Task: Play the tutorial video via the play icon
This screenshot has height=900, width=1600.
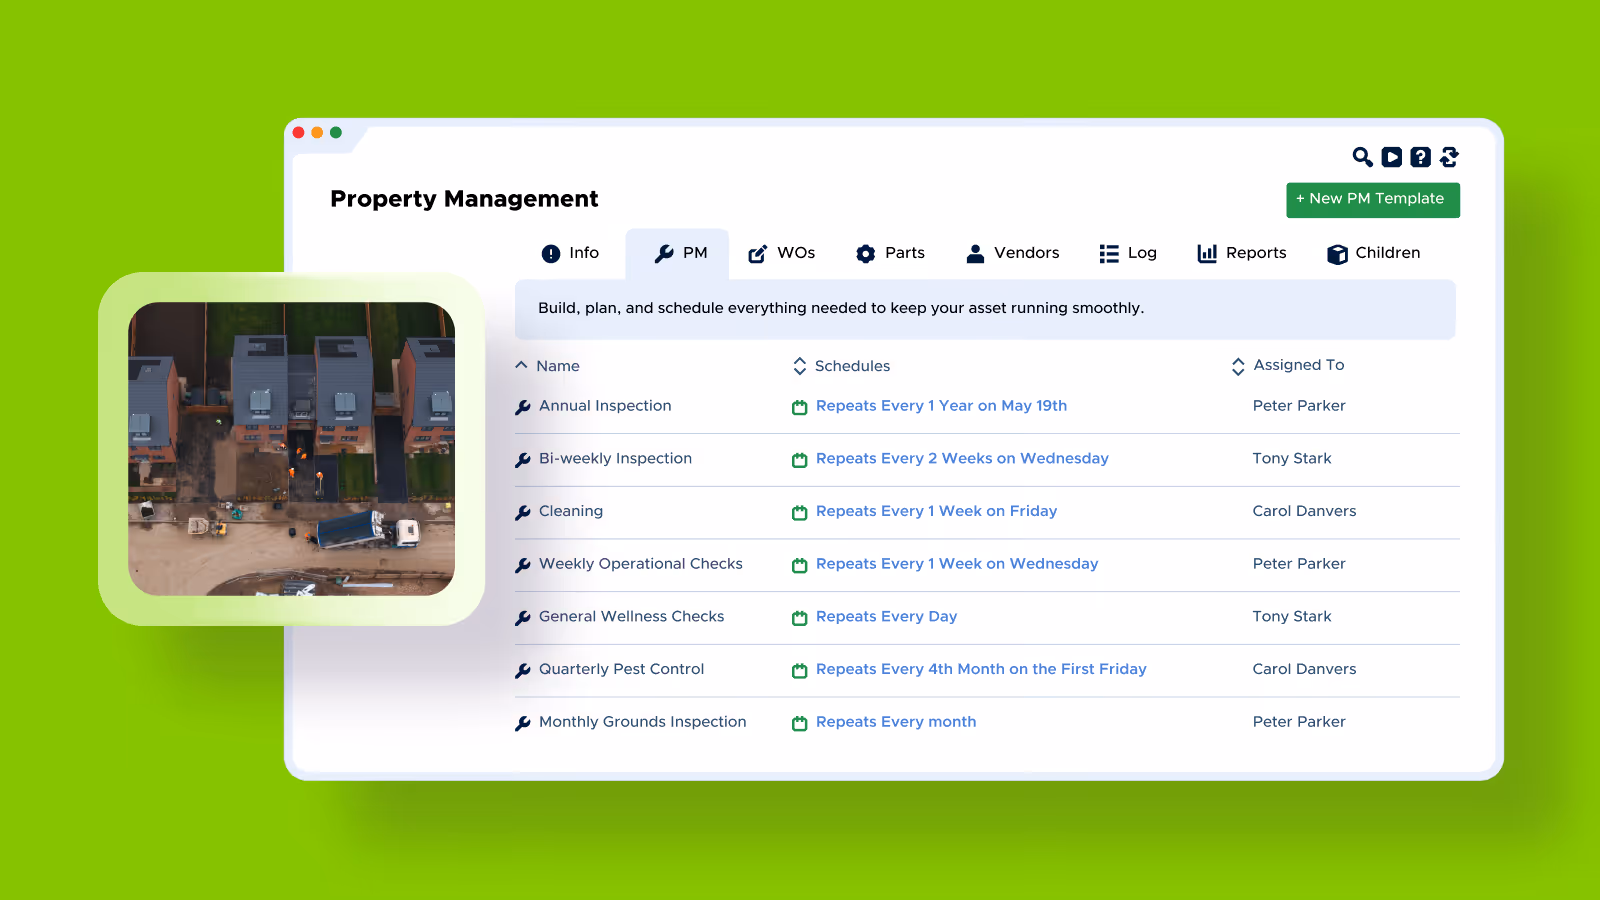Action: pos(1392,157)
